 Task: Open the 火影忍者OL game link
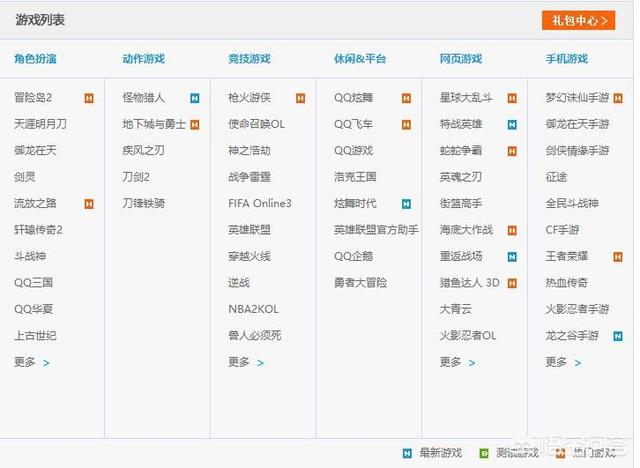(x=468, y=335)
